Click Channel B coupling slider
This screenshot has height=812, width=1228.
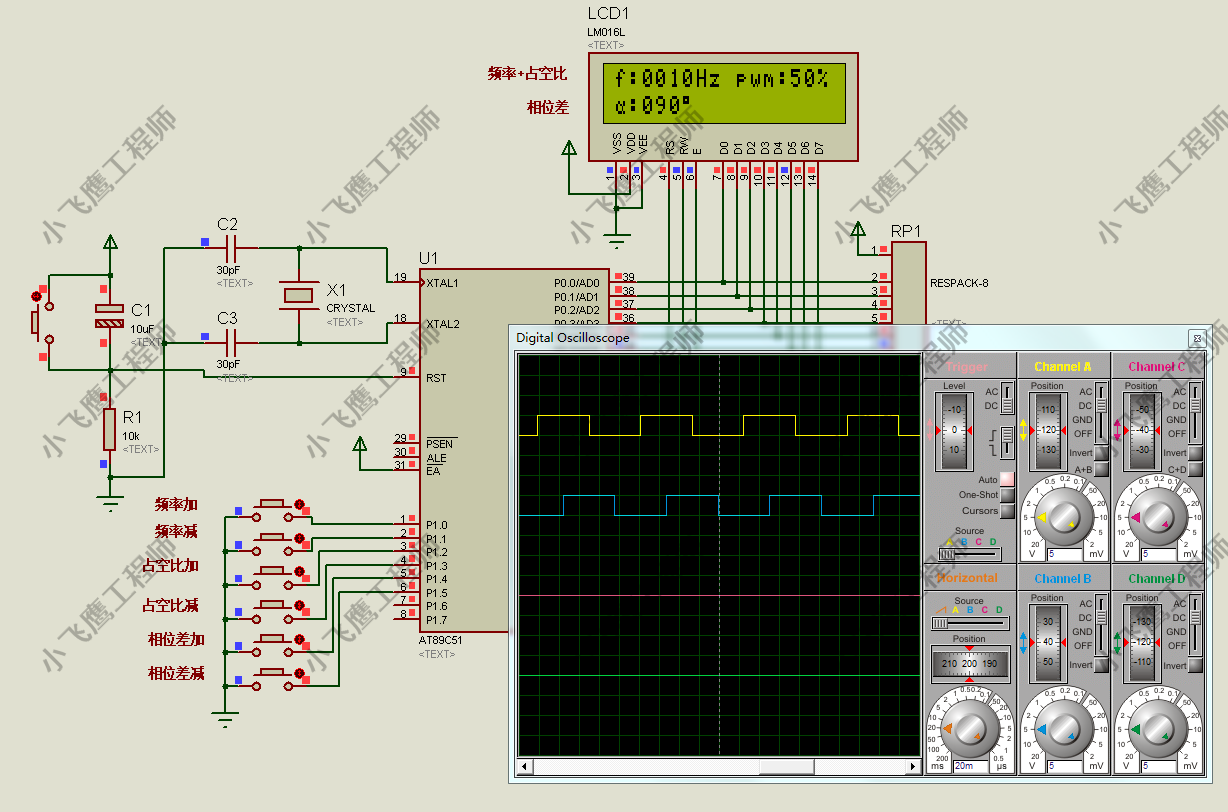click(x=1101, y=625)
